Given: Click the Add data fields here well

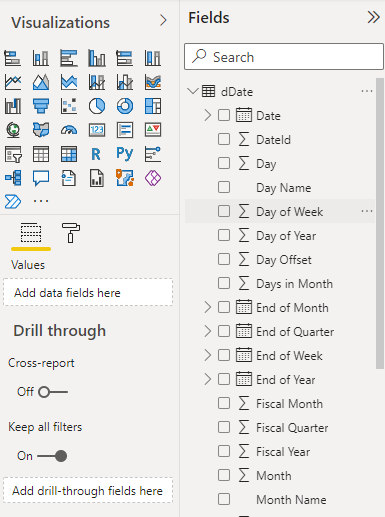Looking at the screenshot, I should point(88,292).
